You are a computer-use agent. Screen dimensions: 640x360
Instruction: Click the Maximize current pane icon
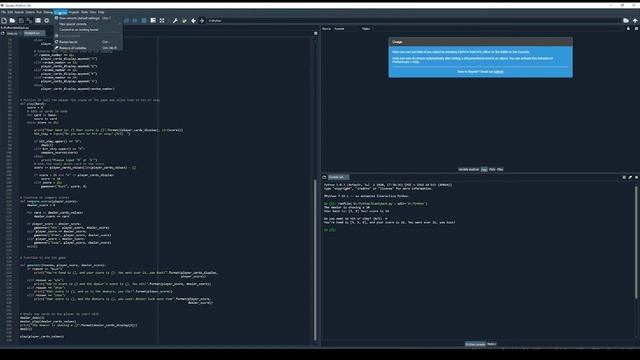click(153, 20)
